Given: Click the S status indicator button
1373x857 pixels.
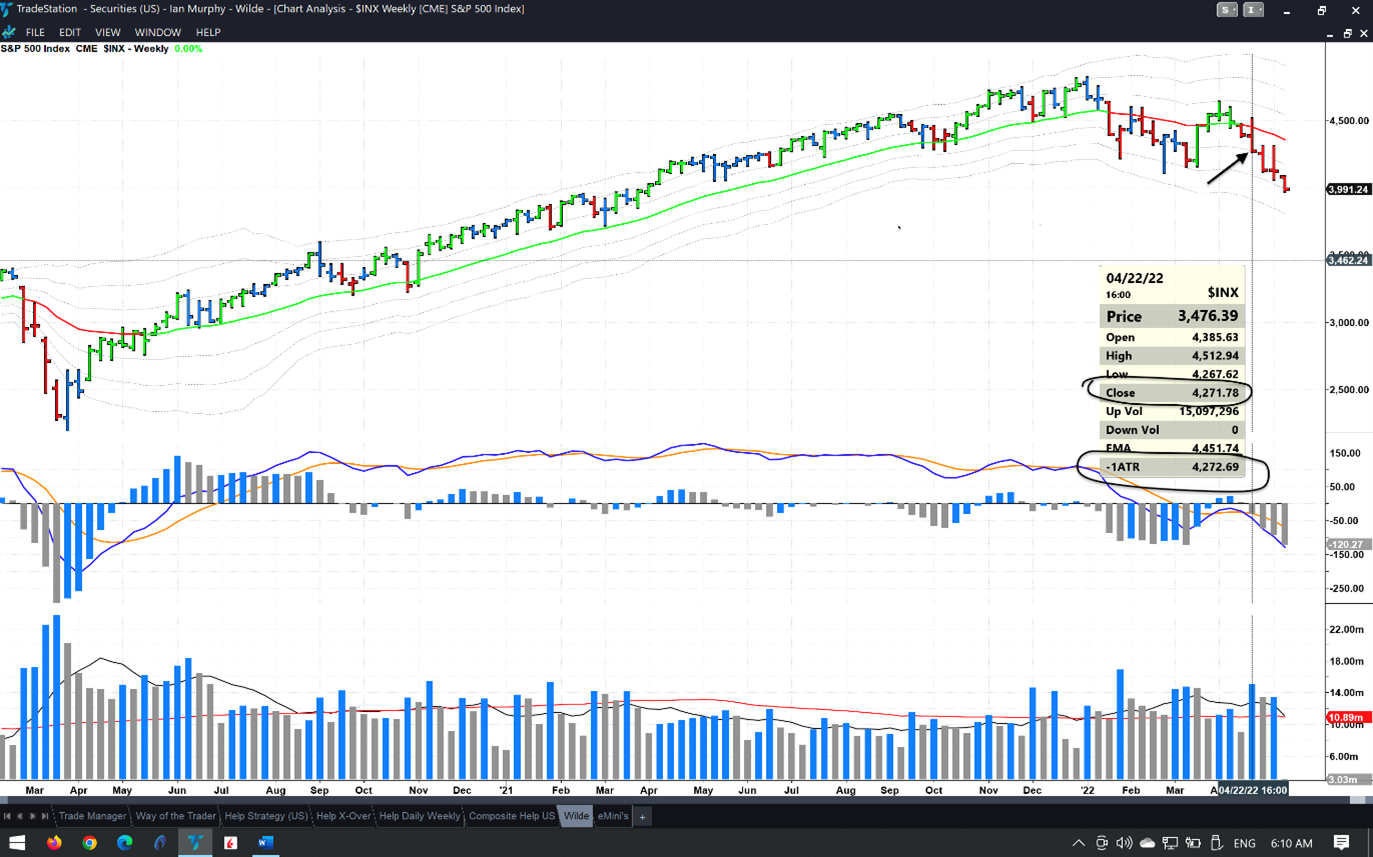Looking at the screenshot, I should (1226, 10).
